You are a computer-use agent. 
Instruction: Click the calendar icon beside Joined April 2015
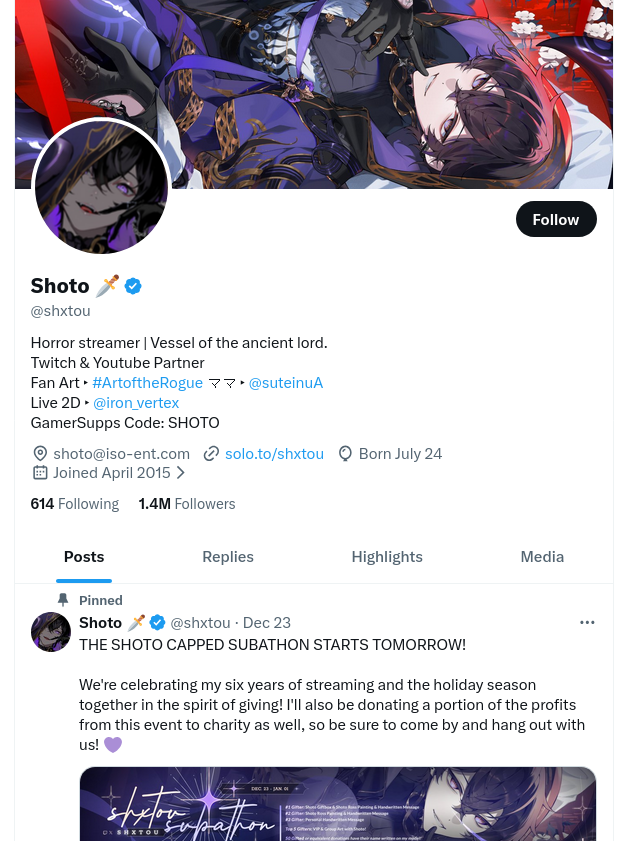coord(40,472)
